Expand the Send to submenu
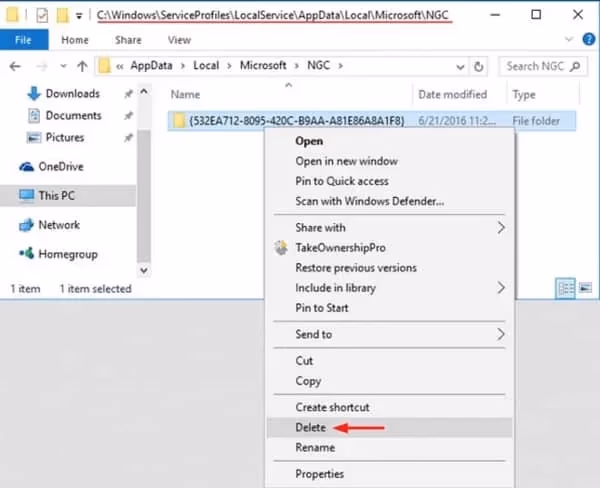Viewport: 600px width, 488px height. [390, 335]
